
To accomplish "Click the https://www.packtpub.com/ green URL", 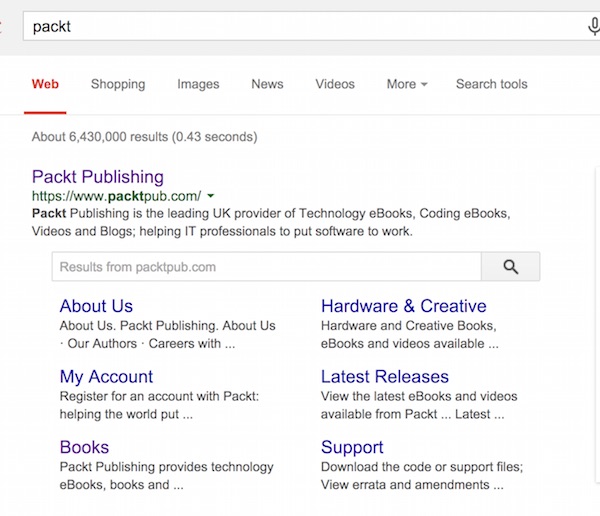I will 116,196.
